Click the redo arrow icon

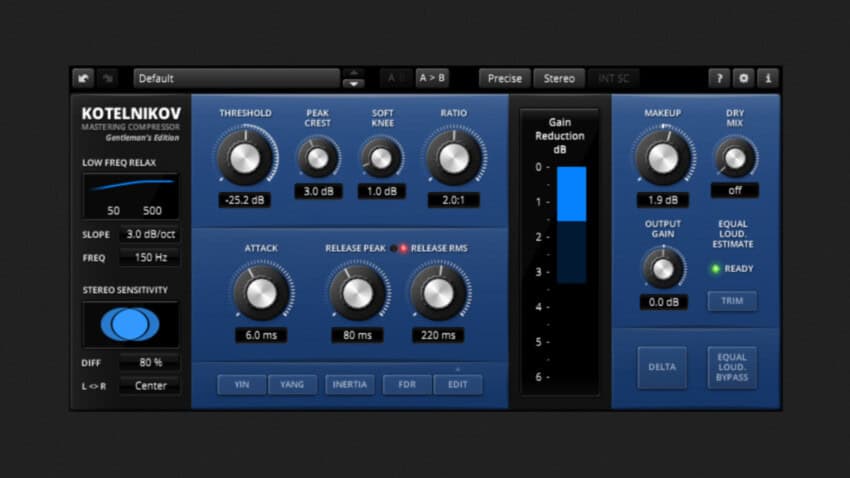[x=108, y=78]
